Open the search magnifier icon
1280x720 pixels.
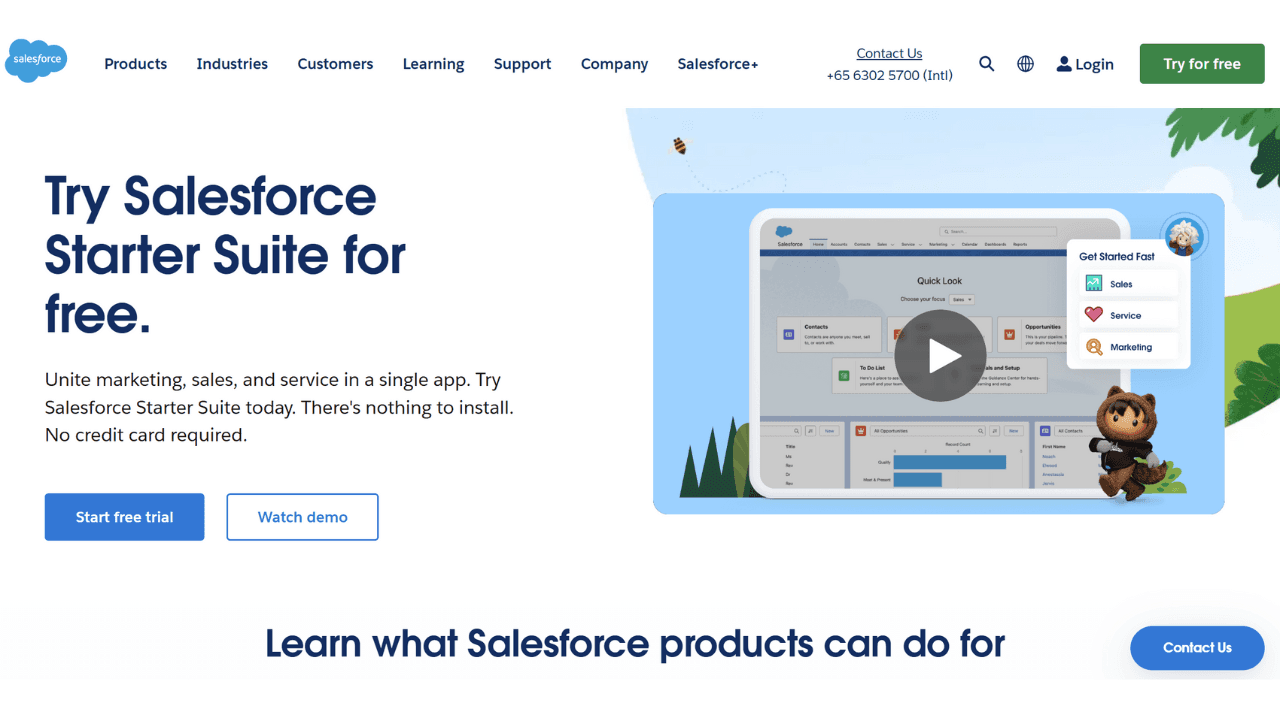point(987,64)
